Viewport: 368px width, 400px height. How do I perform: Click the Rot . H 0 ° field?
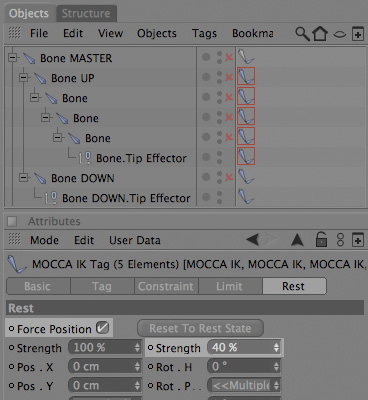click(244, 367)
